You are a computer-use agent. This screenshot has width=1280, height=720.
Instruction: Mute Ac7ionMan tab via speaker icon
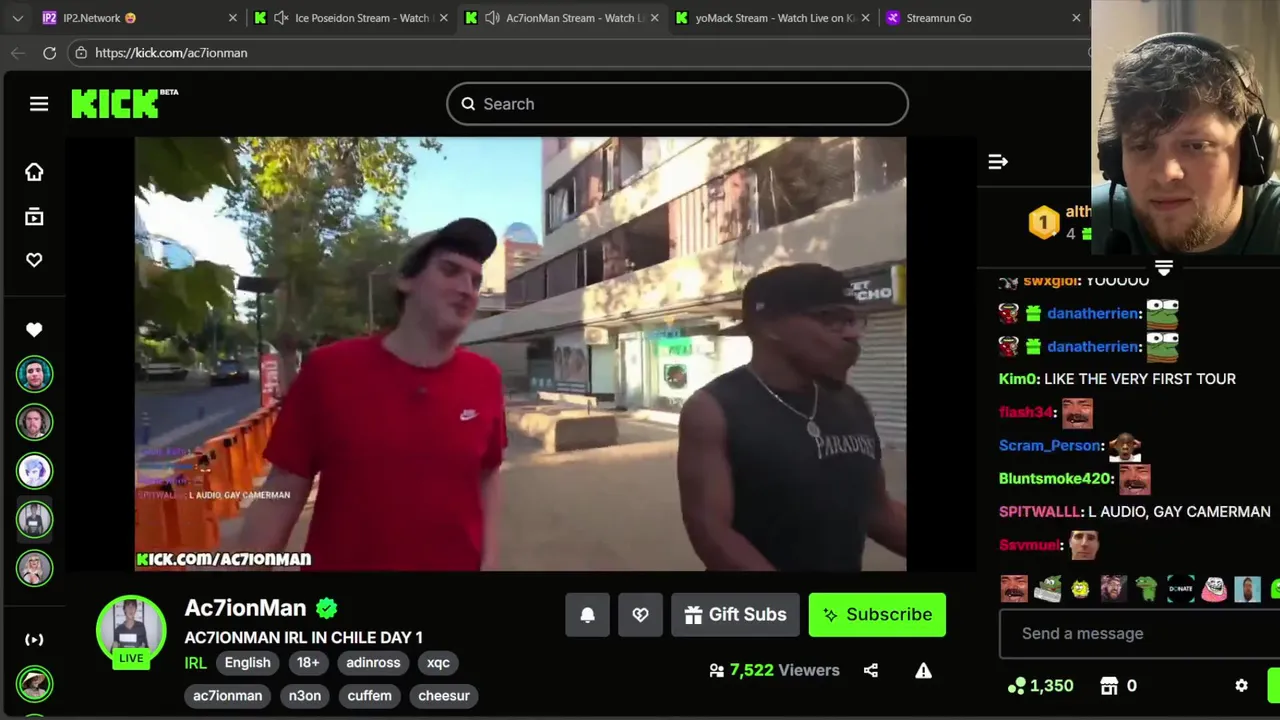pyautogui.click(x=492, y=18)
